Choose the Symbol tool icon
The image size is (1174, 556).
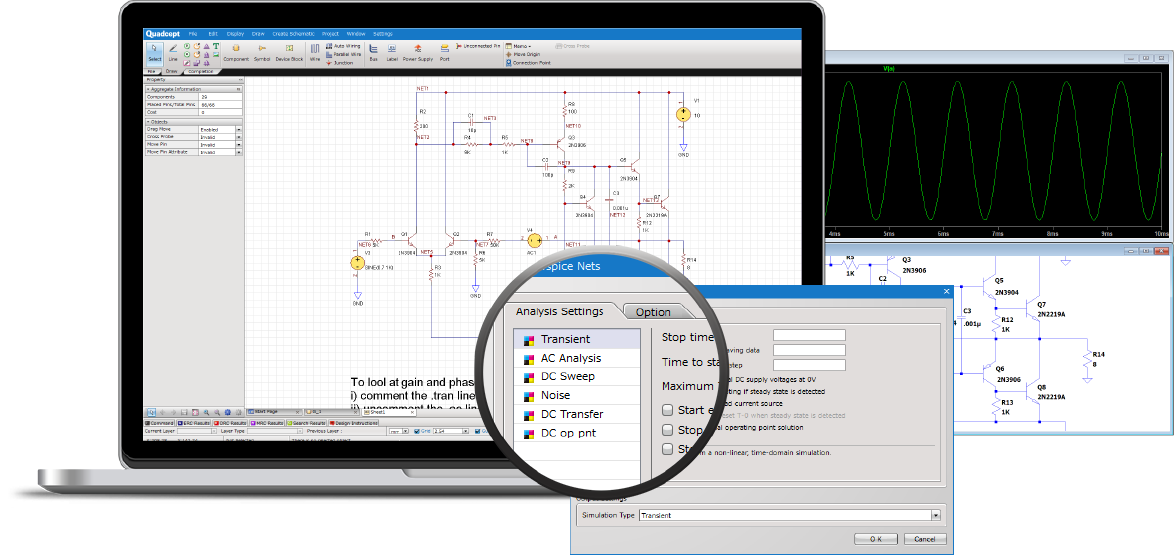pos(262,50)
